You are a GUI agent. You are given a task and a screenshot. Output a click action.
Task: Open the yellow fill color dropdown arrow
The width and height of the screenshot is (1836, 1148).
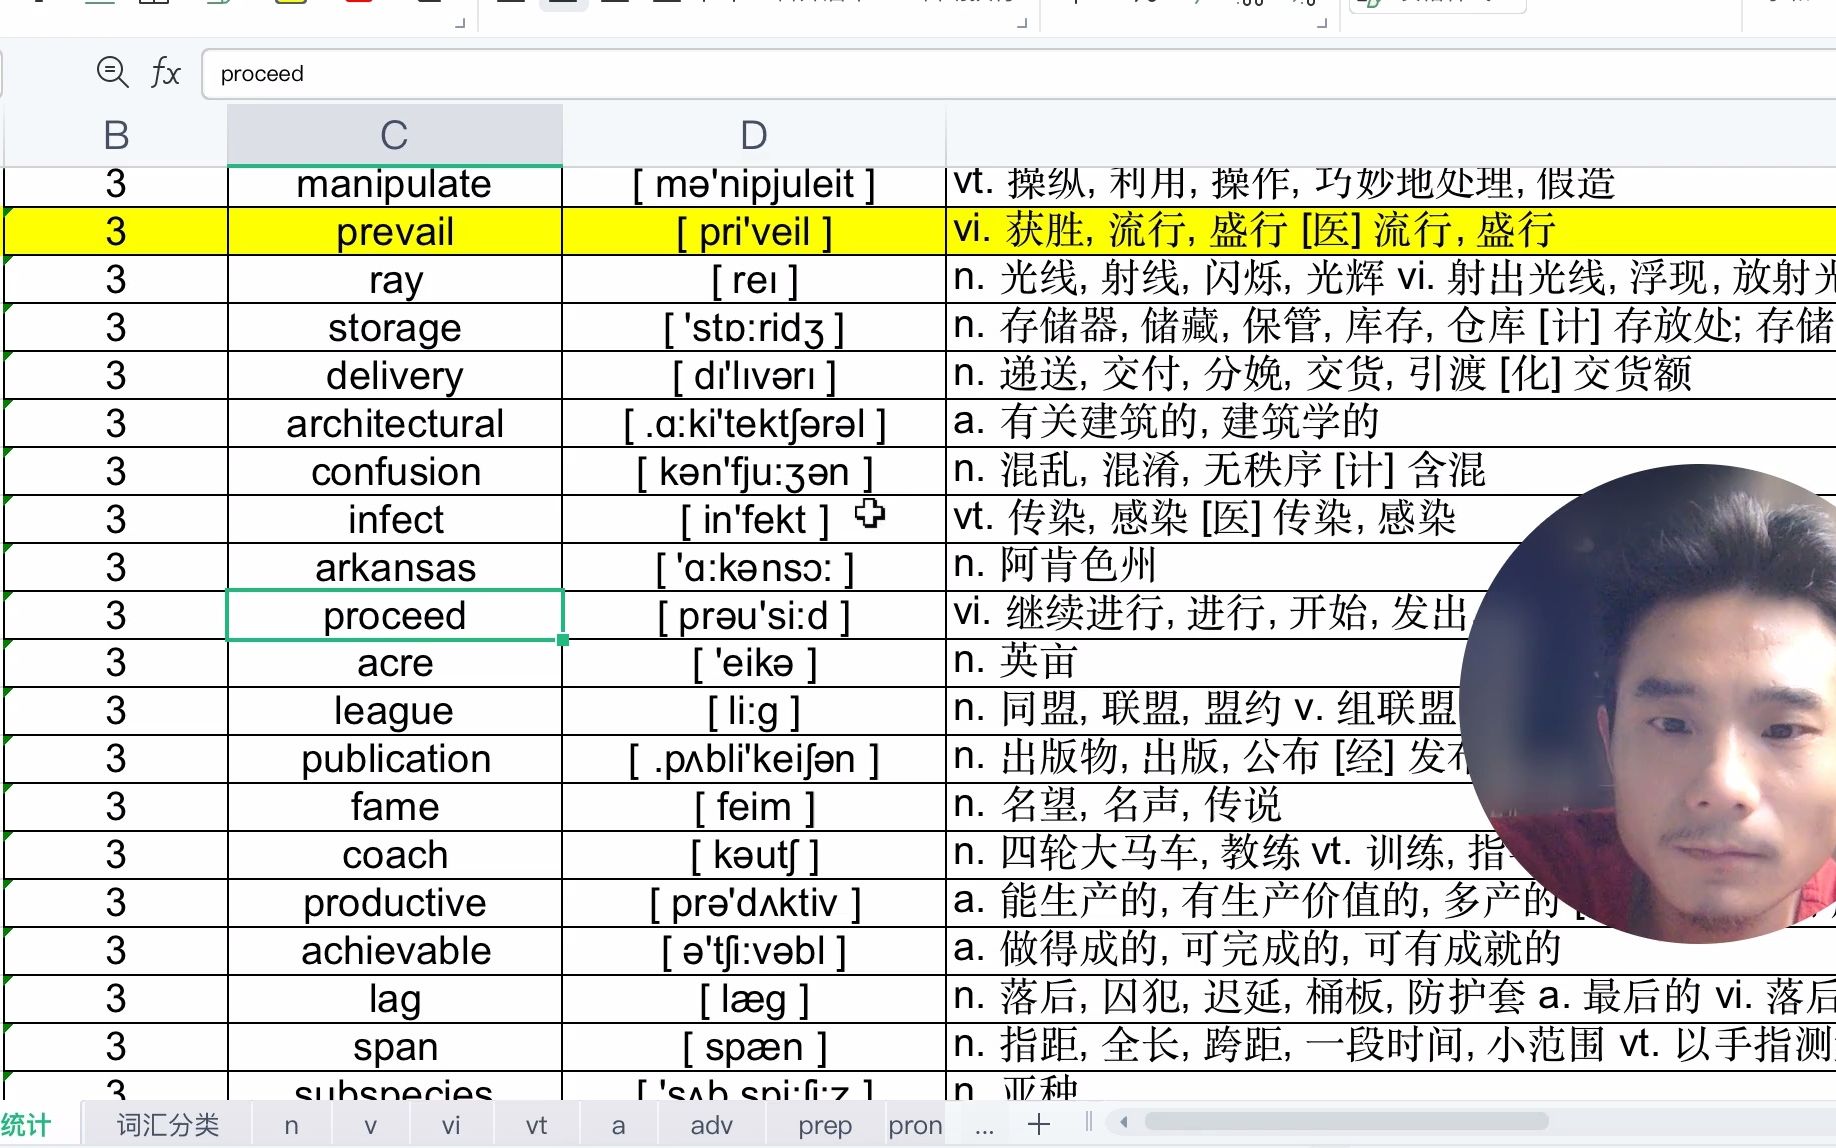point(316,5)
